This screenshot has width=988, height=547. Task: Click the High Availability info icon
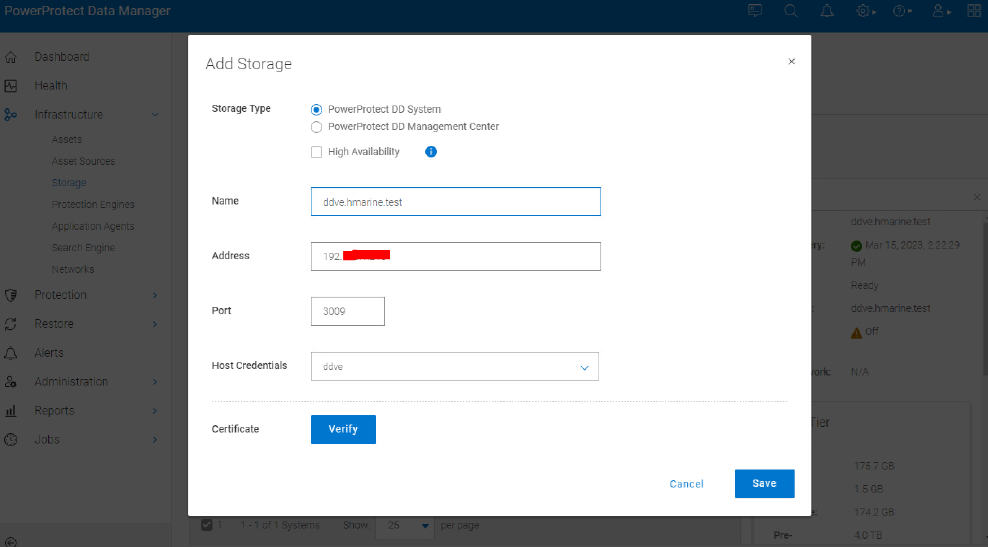point(431,152)
